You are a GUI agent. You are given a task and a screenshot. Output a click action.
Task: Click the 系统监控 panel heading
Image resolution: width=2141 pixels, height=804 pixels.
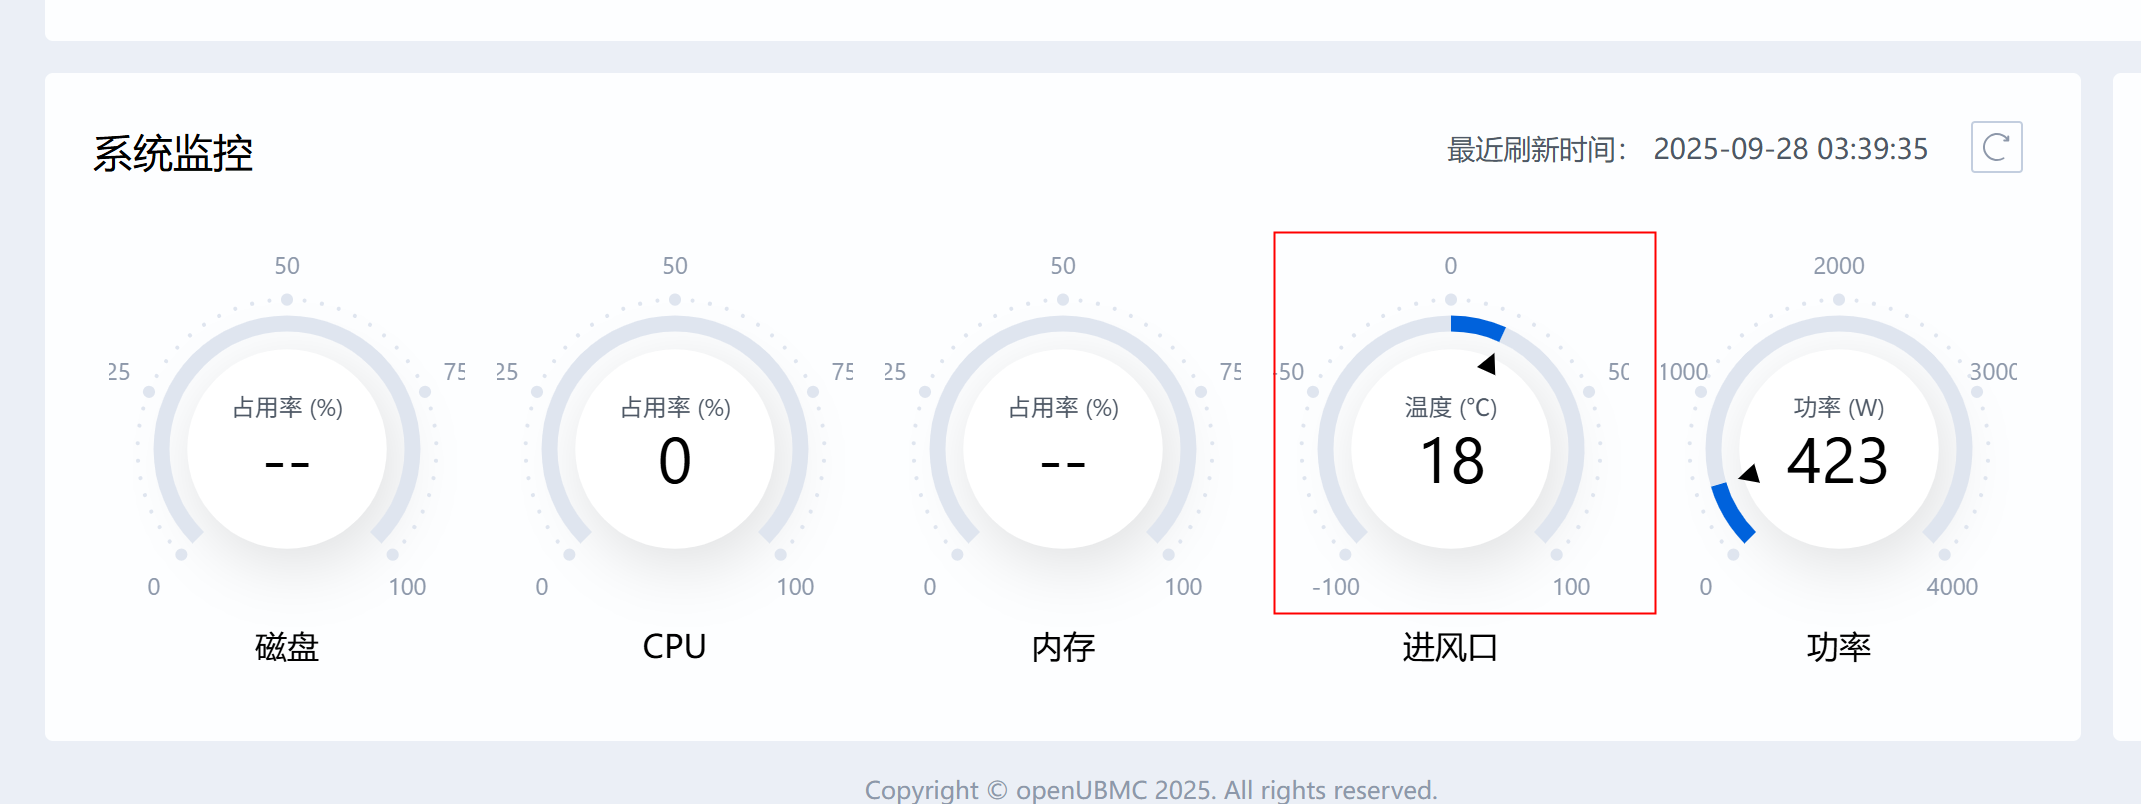point(173,154)
